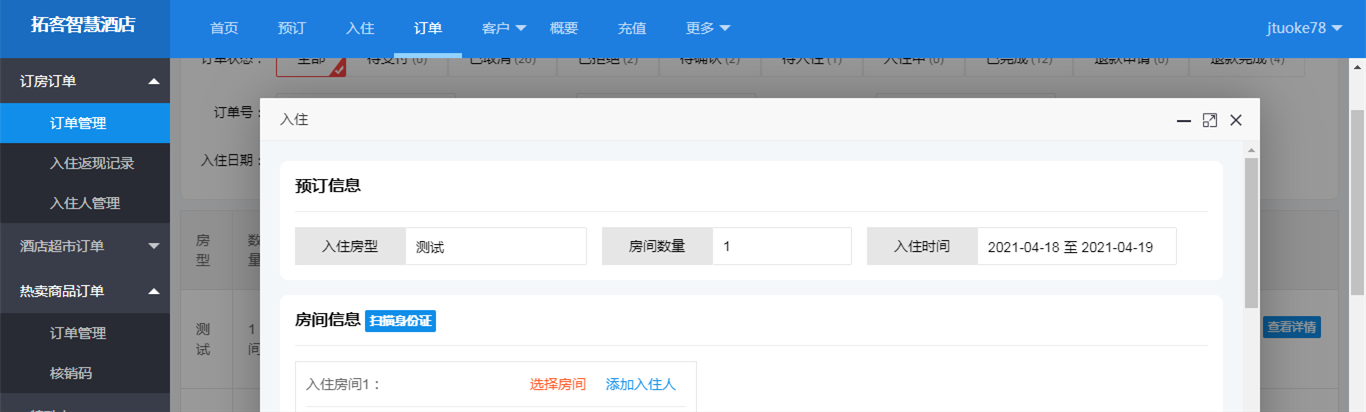The width and height of the screenshot is (1366, 412).
Task: Click the 添加入住人 link
Action: pyautogui.click(x=641, y=384)
